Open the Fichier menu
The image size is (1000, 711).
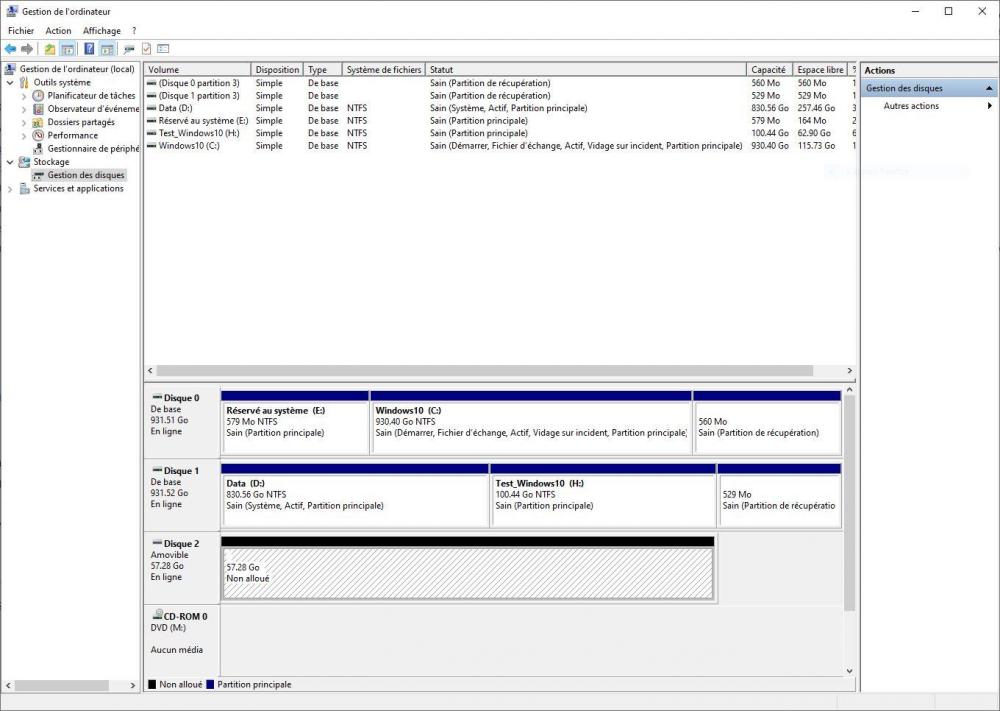[21, 31]
